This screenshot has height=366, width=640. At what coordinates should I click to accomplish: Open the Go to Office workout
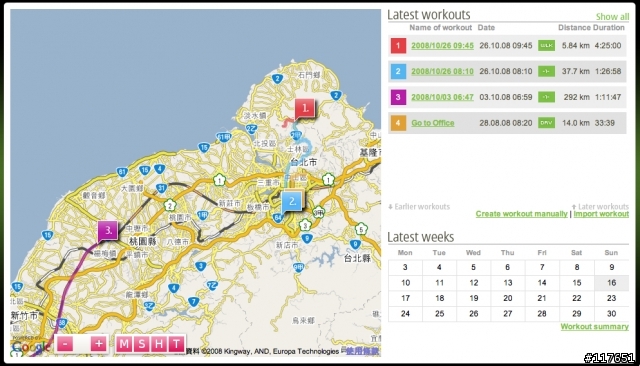[433, 123]
